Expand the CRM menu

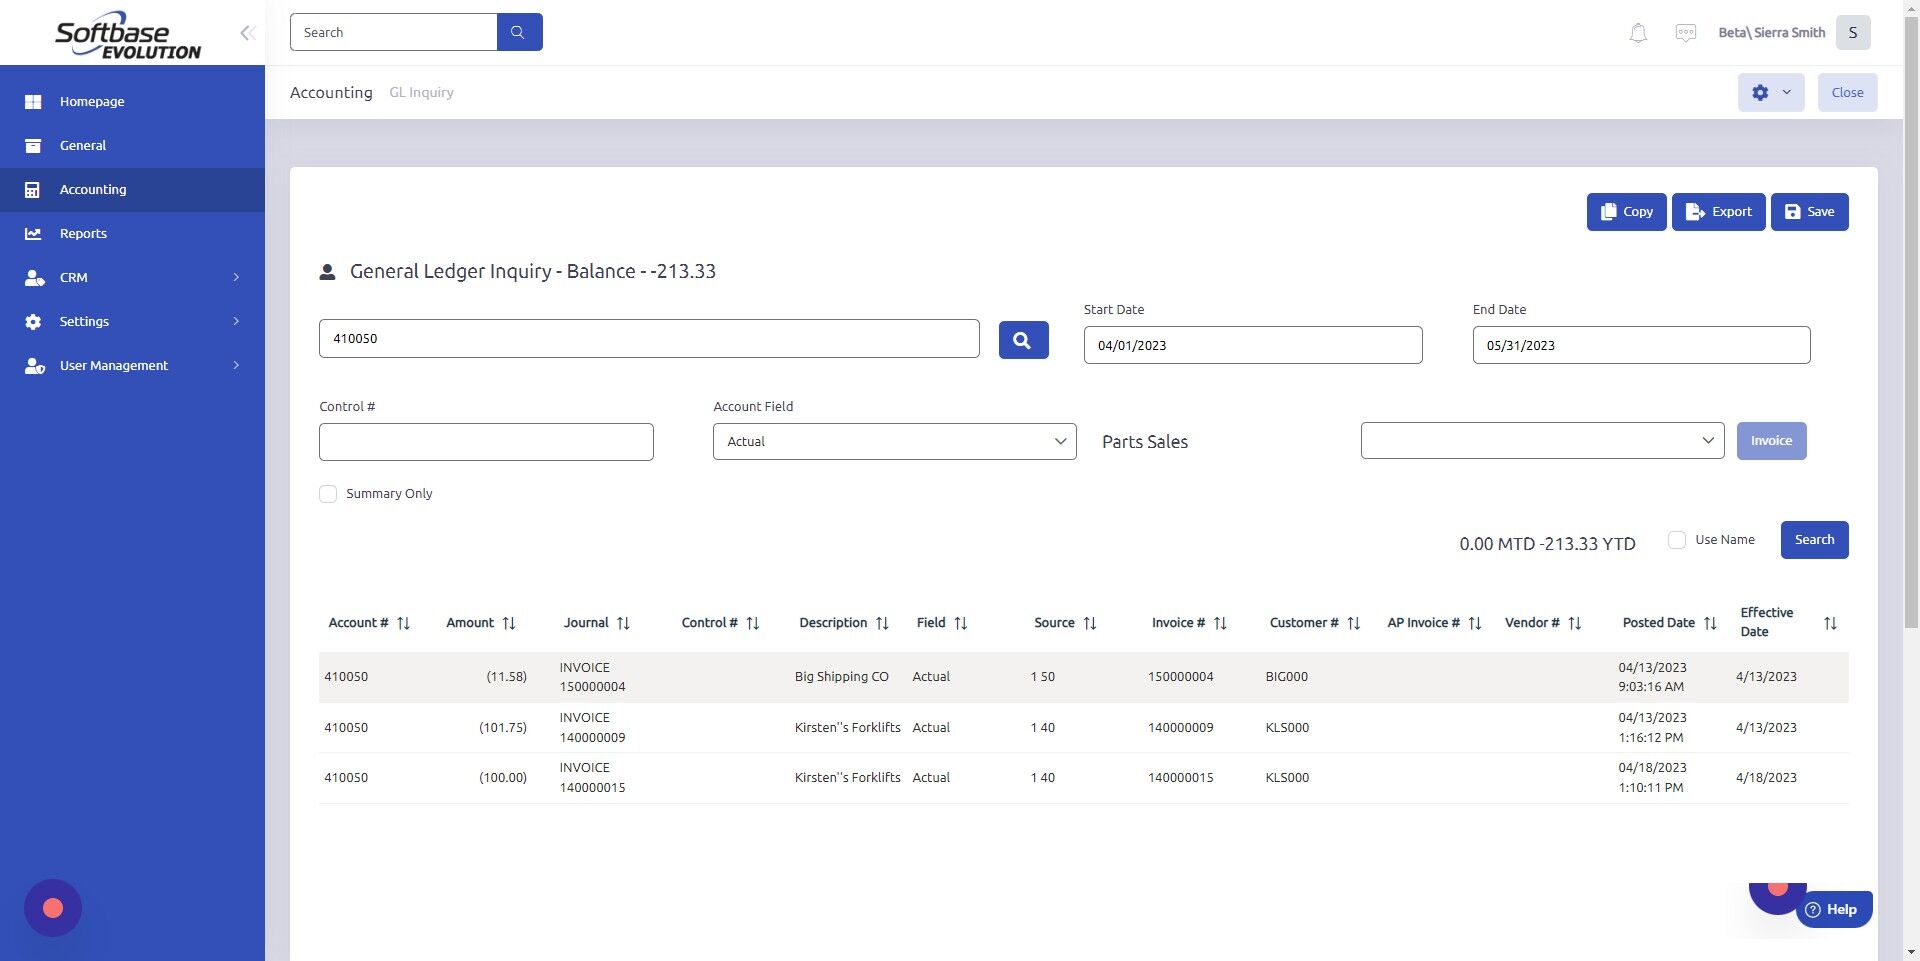(x=132, y=277)
